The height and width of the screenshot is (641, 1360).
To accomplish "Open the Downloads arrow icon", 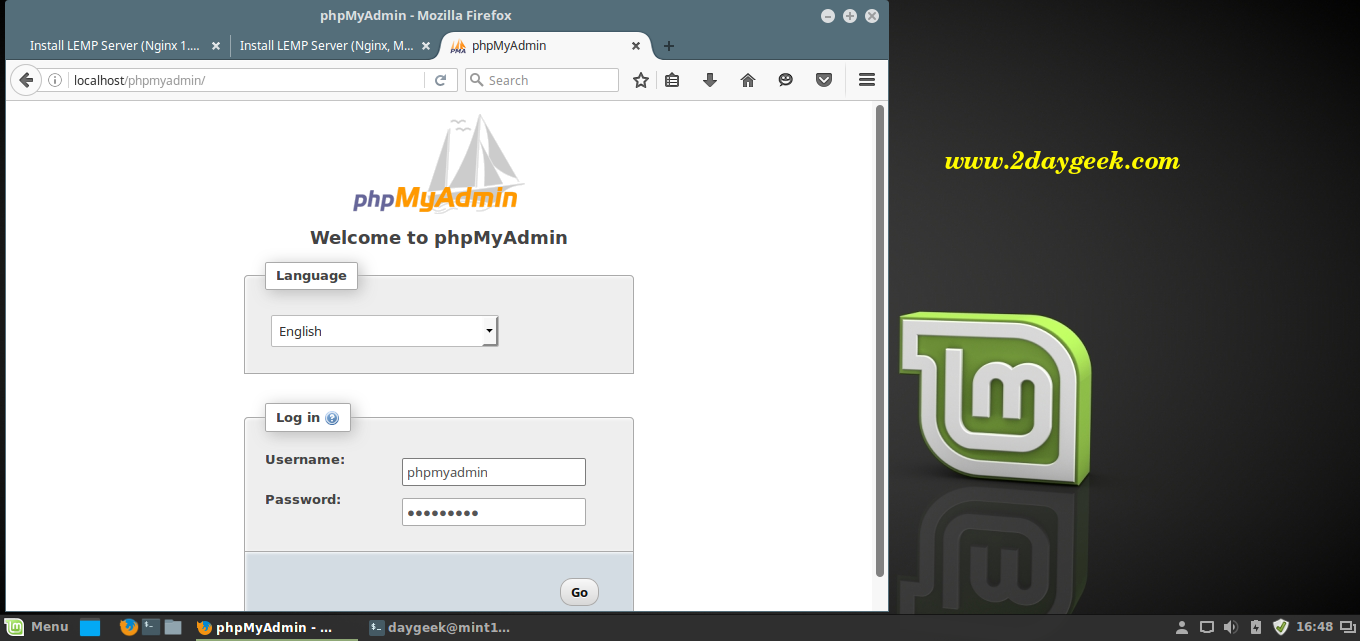I will 710,80.
